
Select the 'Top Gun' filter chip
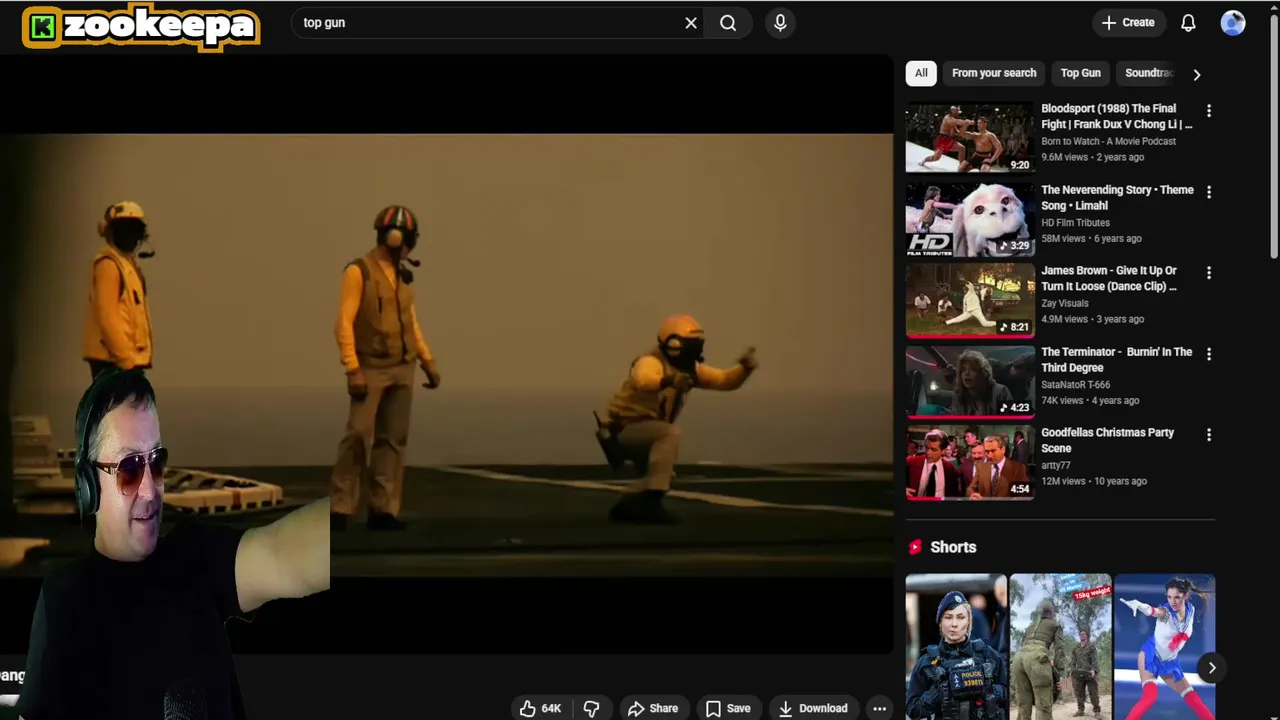pyautogui.click(x=1080, y=73)
